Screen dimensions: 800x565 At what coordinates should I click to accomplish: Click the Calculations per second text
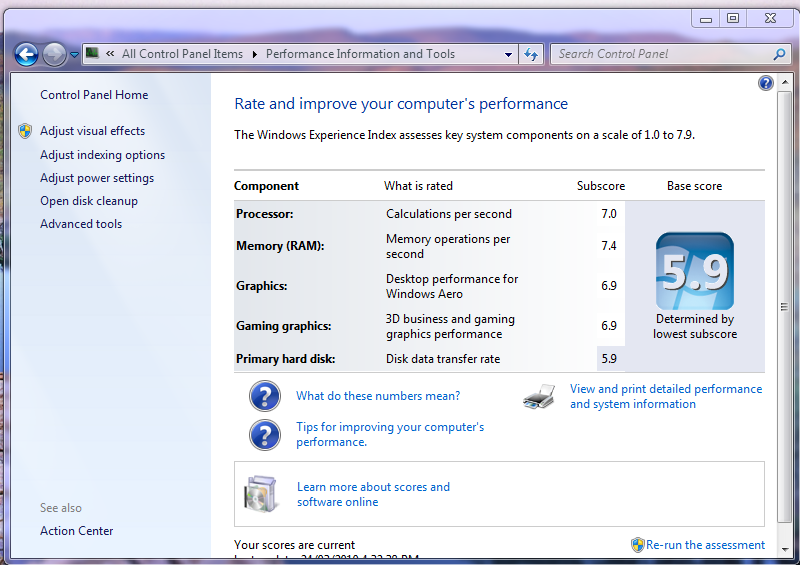[448, 214]
